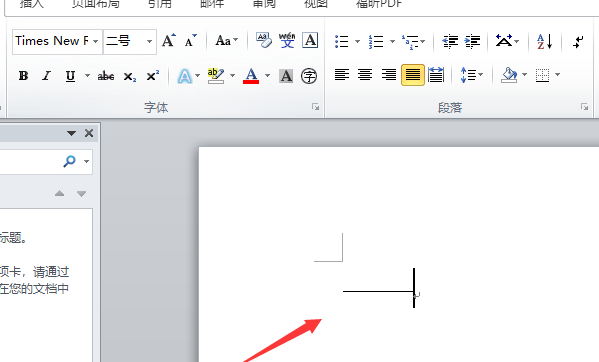The width and height of the screenshot is (599, 362).
Task: Expand underline style dropdown arrow
Action: (87, 76)
